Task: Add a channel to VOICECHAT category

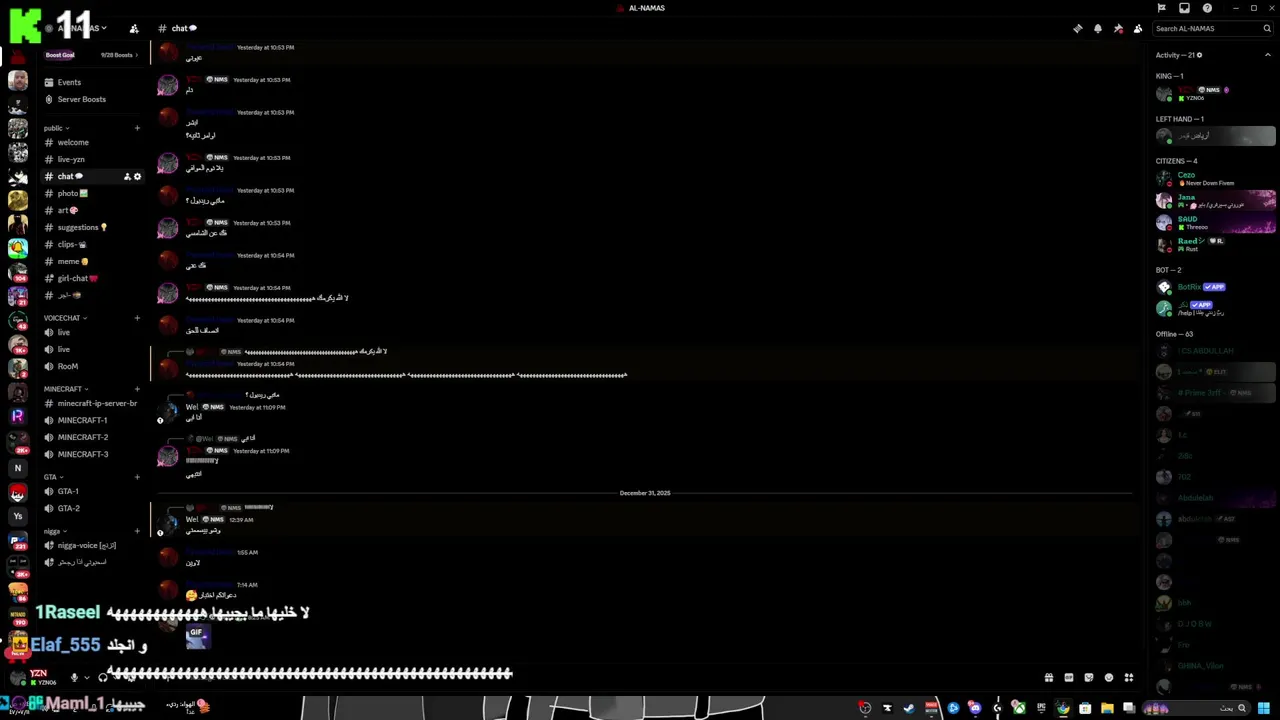Action: click(137, 318)
